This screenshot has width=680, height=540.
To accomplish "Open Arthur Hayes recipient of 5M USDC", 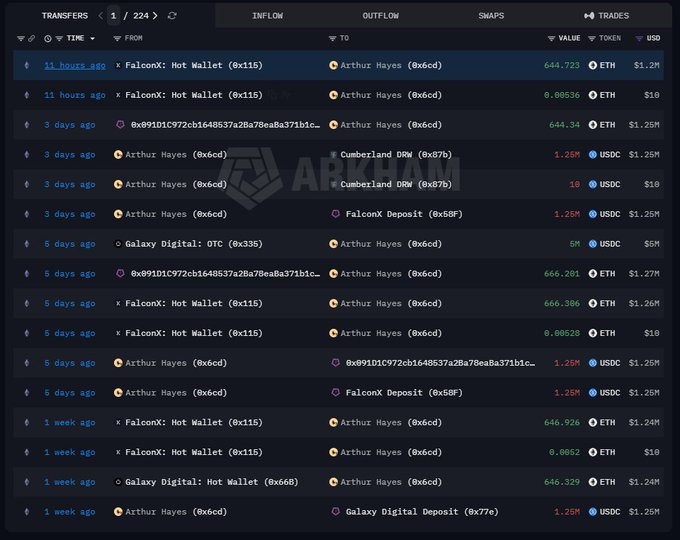I will [x=391, y=244].
